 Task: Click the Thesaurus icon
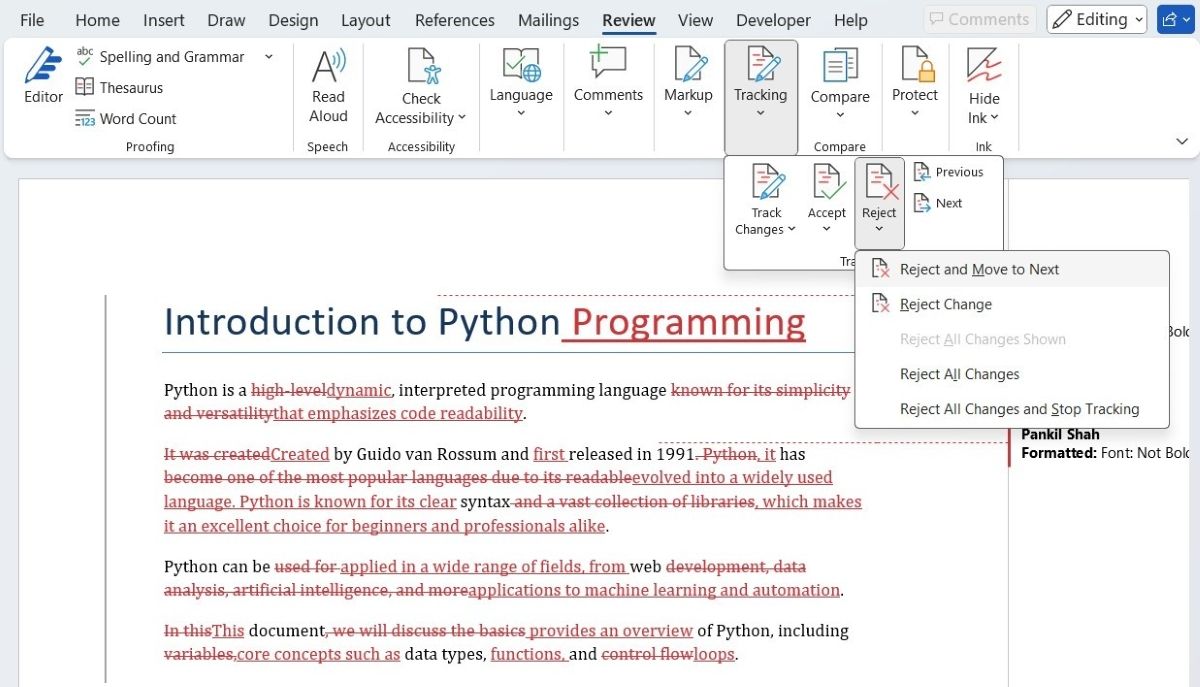(x=85, y=88)
